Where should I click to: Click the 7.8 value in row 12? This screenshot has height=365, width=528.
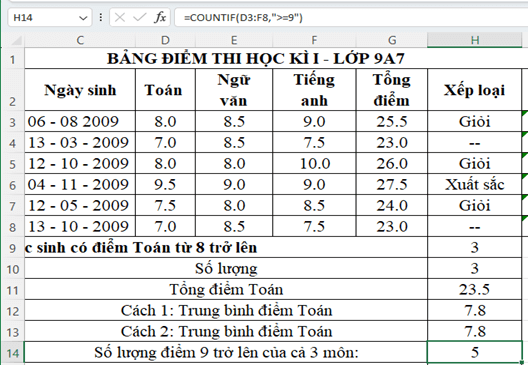(474, 310)
